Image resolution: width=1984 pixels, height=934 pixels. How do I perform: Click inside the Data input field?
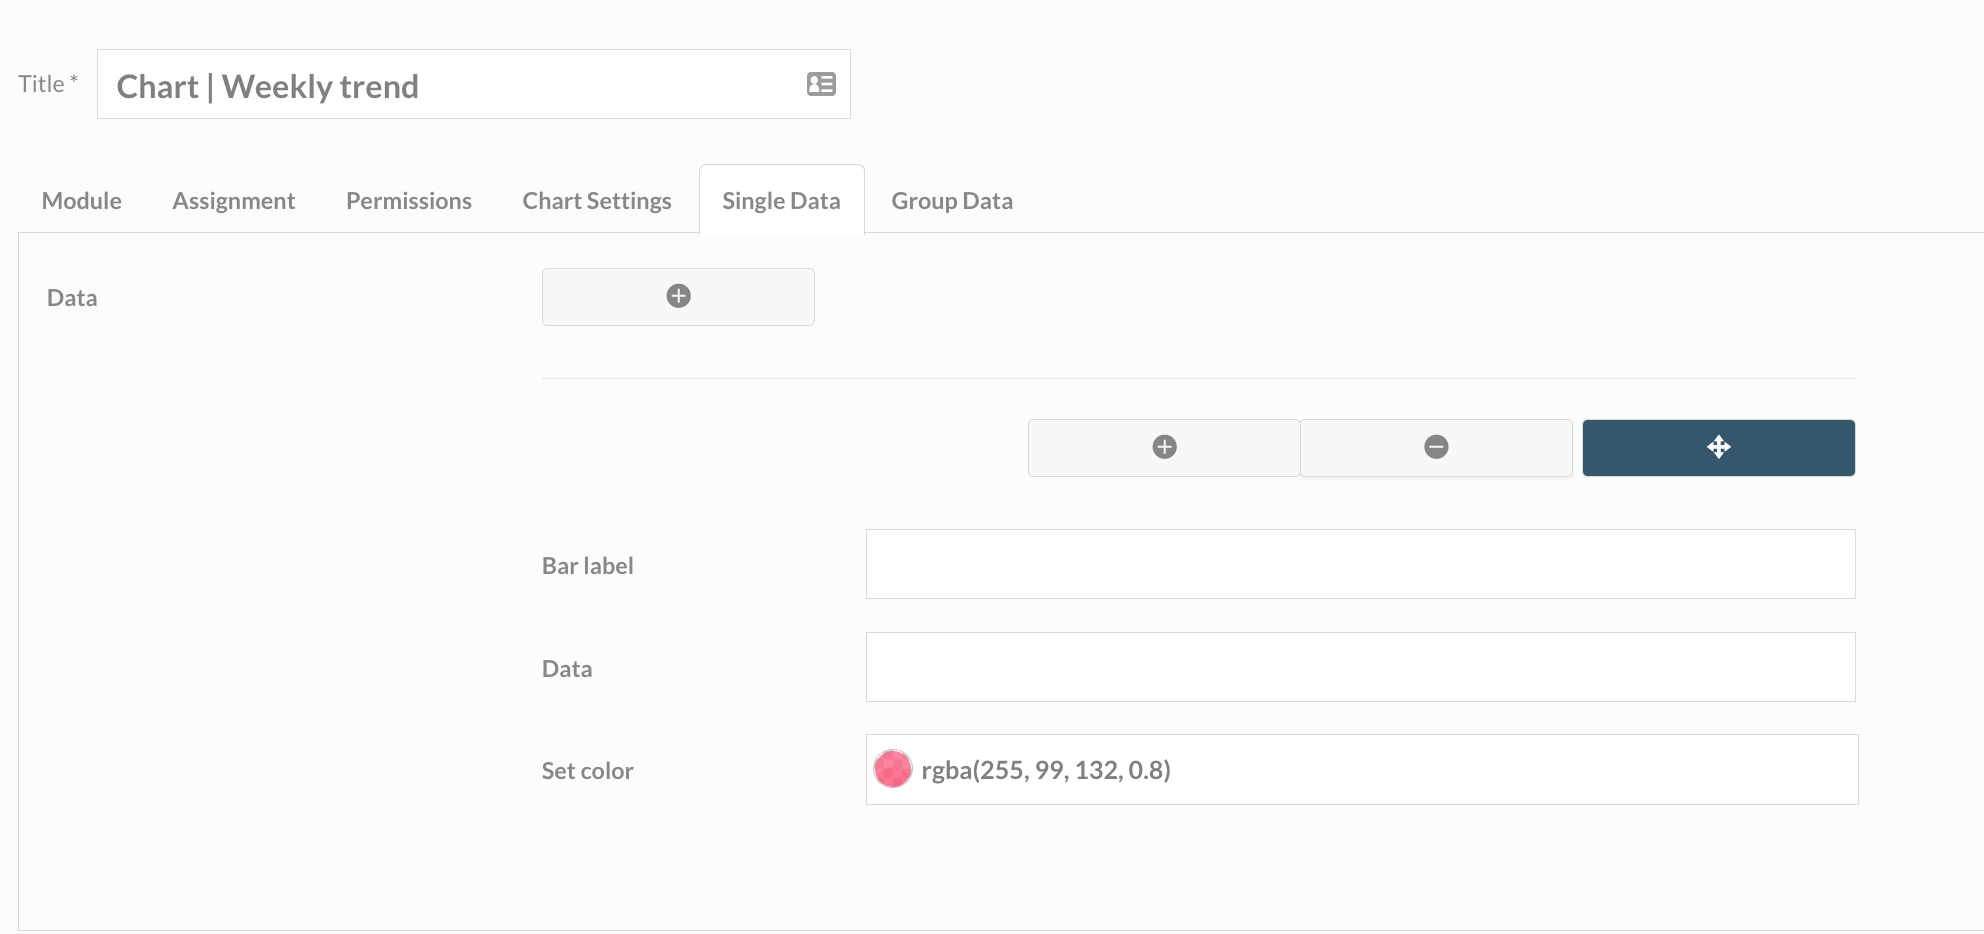tap(1360, 667)
